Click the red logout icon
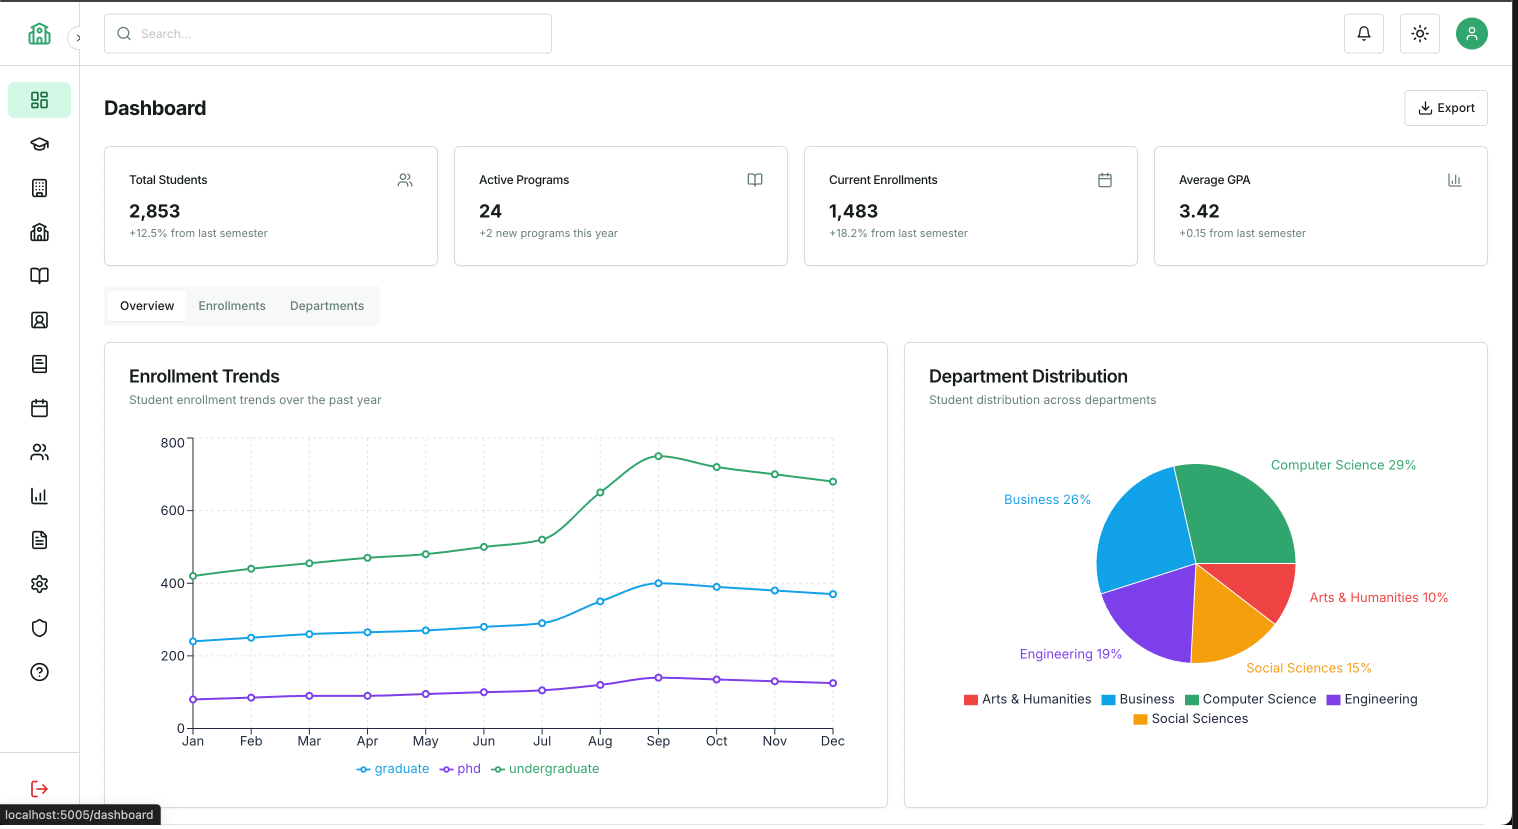This screenshot has width=1518, height=829. (x=39, y=789)
